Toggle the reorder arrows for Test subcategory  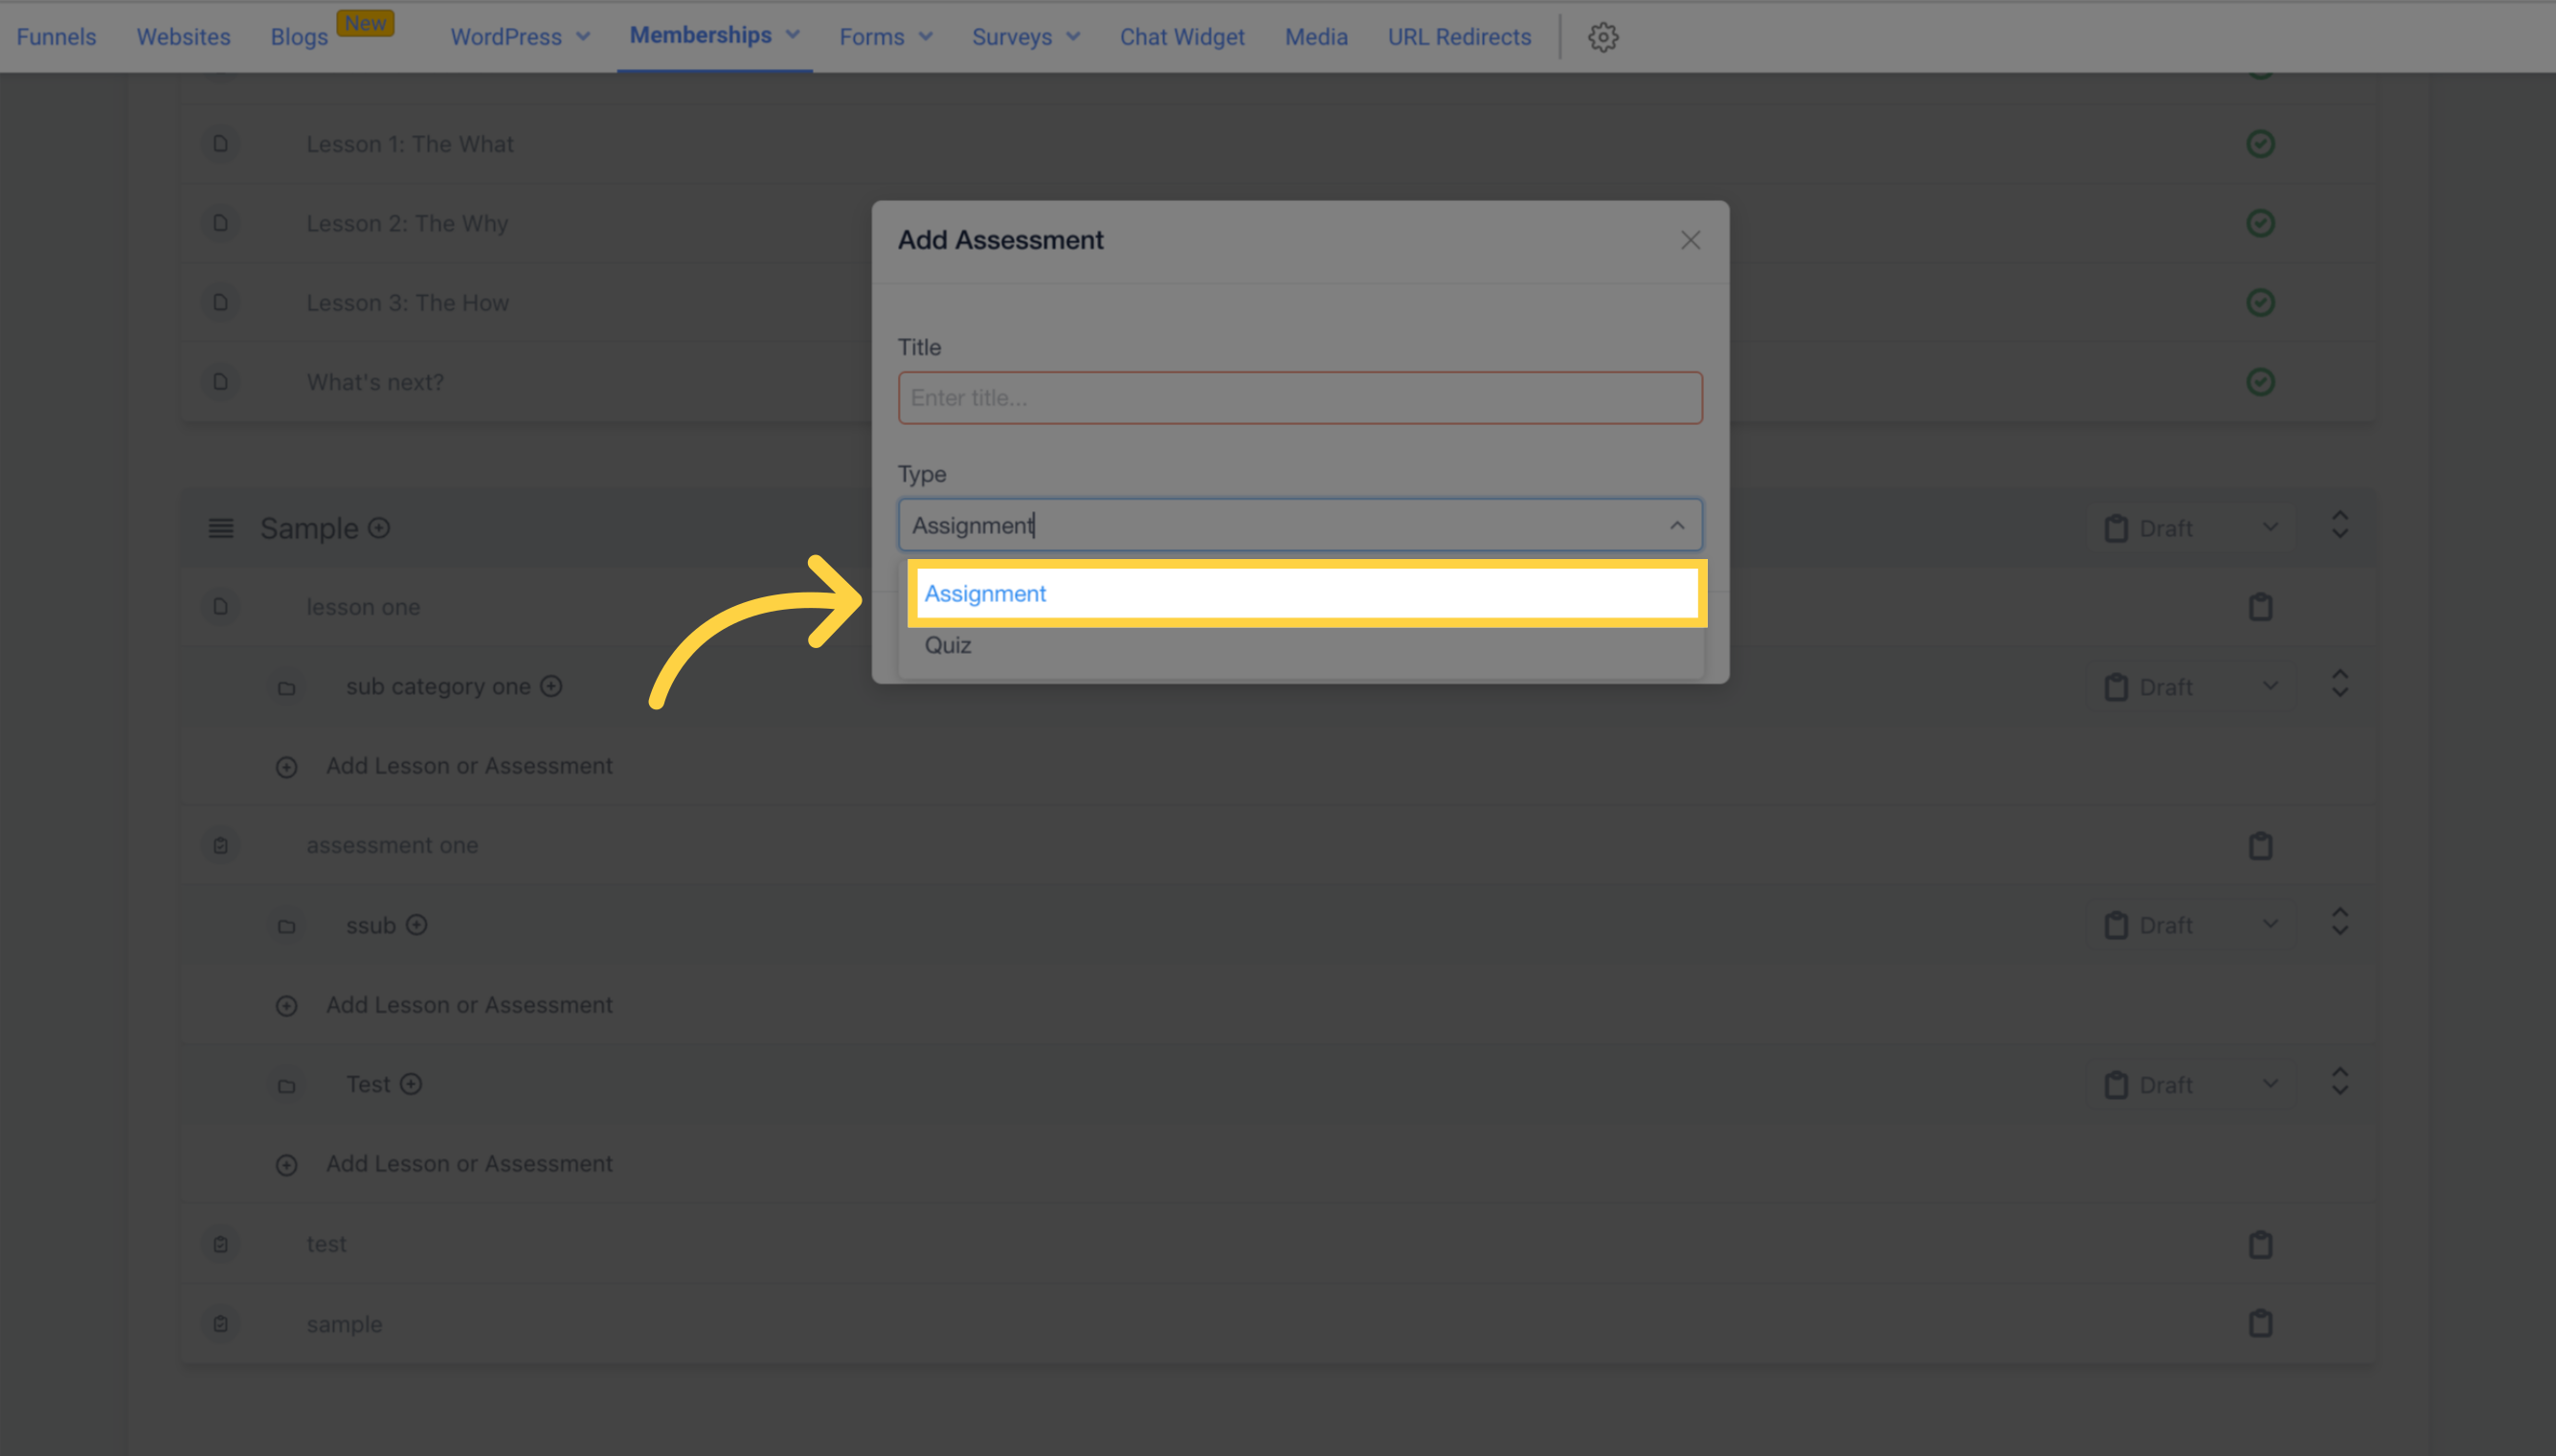pos(2342,1082)
